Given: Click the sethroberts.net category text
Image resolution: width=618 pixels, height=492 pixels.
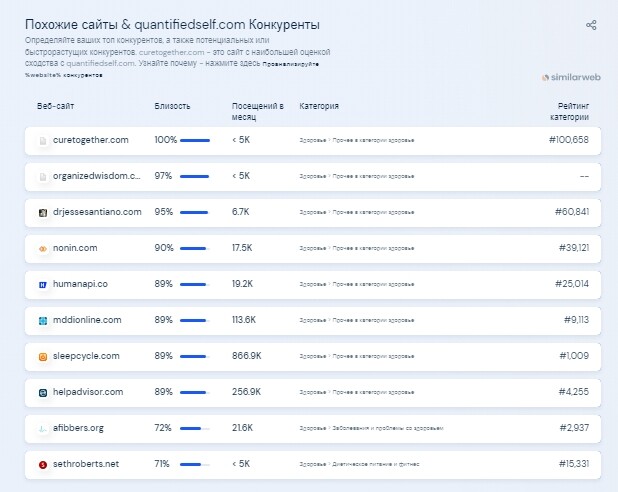Looking at the screenshot, I should coord(359,464).
